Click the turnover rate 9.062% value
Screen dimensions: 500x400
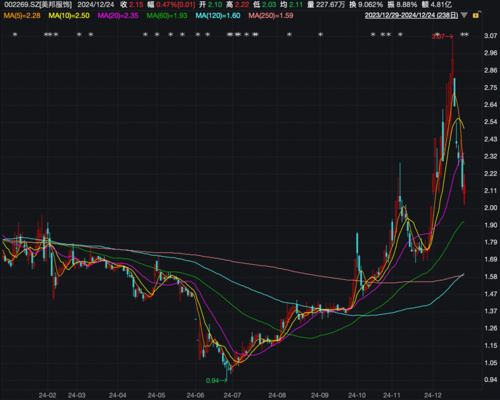click(371, 5)
